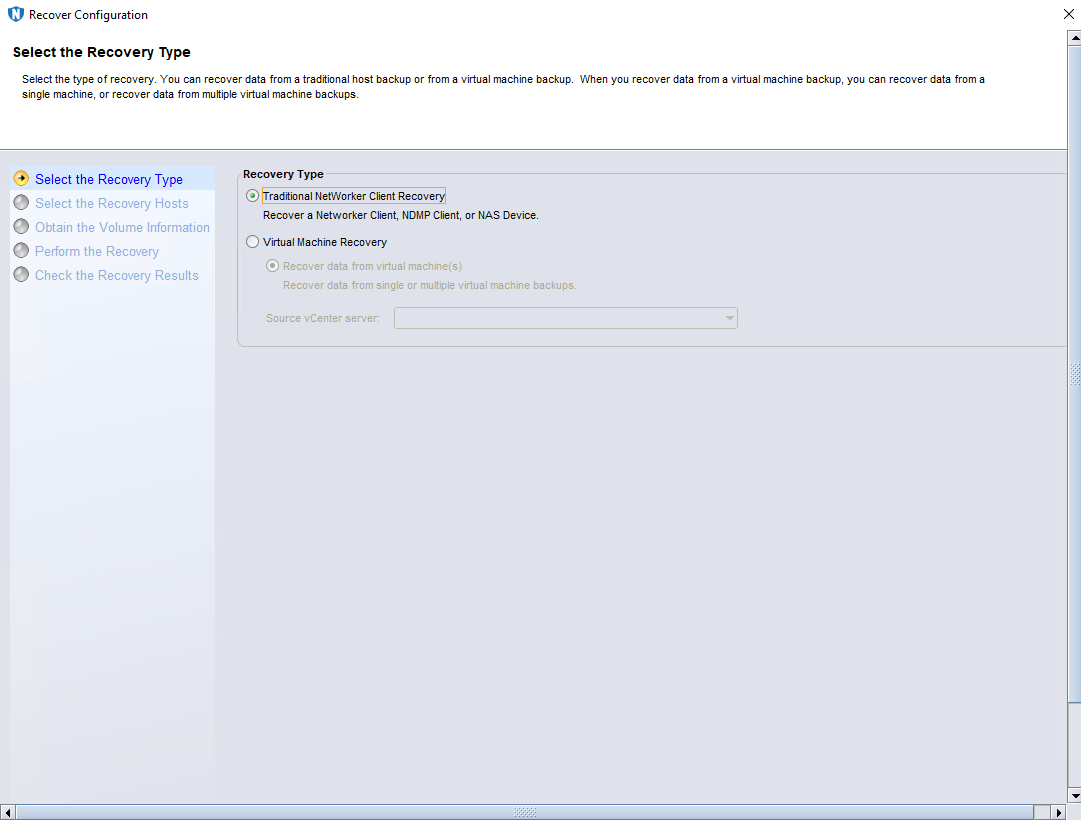Go to Obtain the Volume Information step
Image resolution: width=1081 pixels, height=820 pixels.
(122, 228)
